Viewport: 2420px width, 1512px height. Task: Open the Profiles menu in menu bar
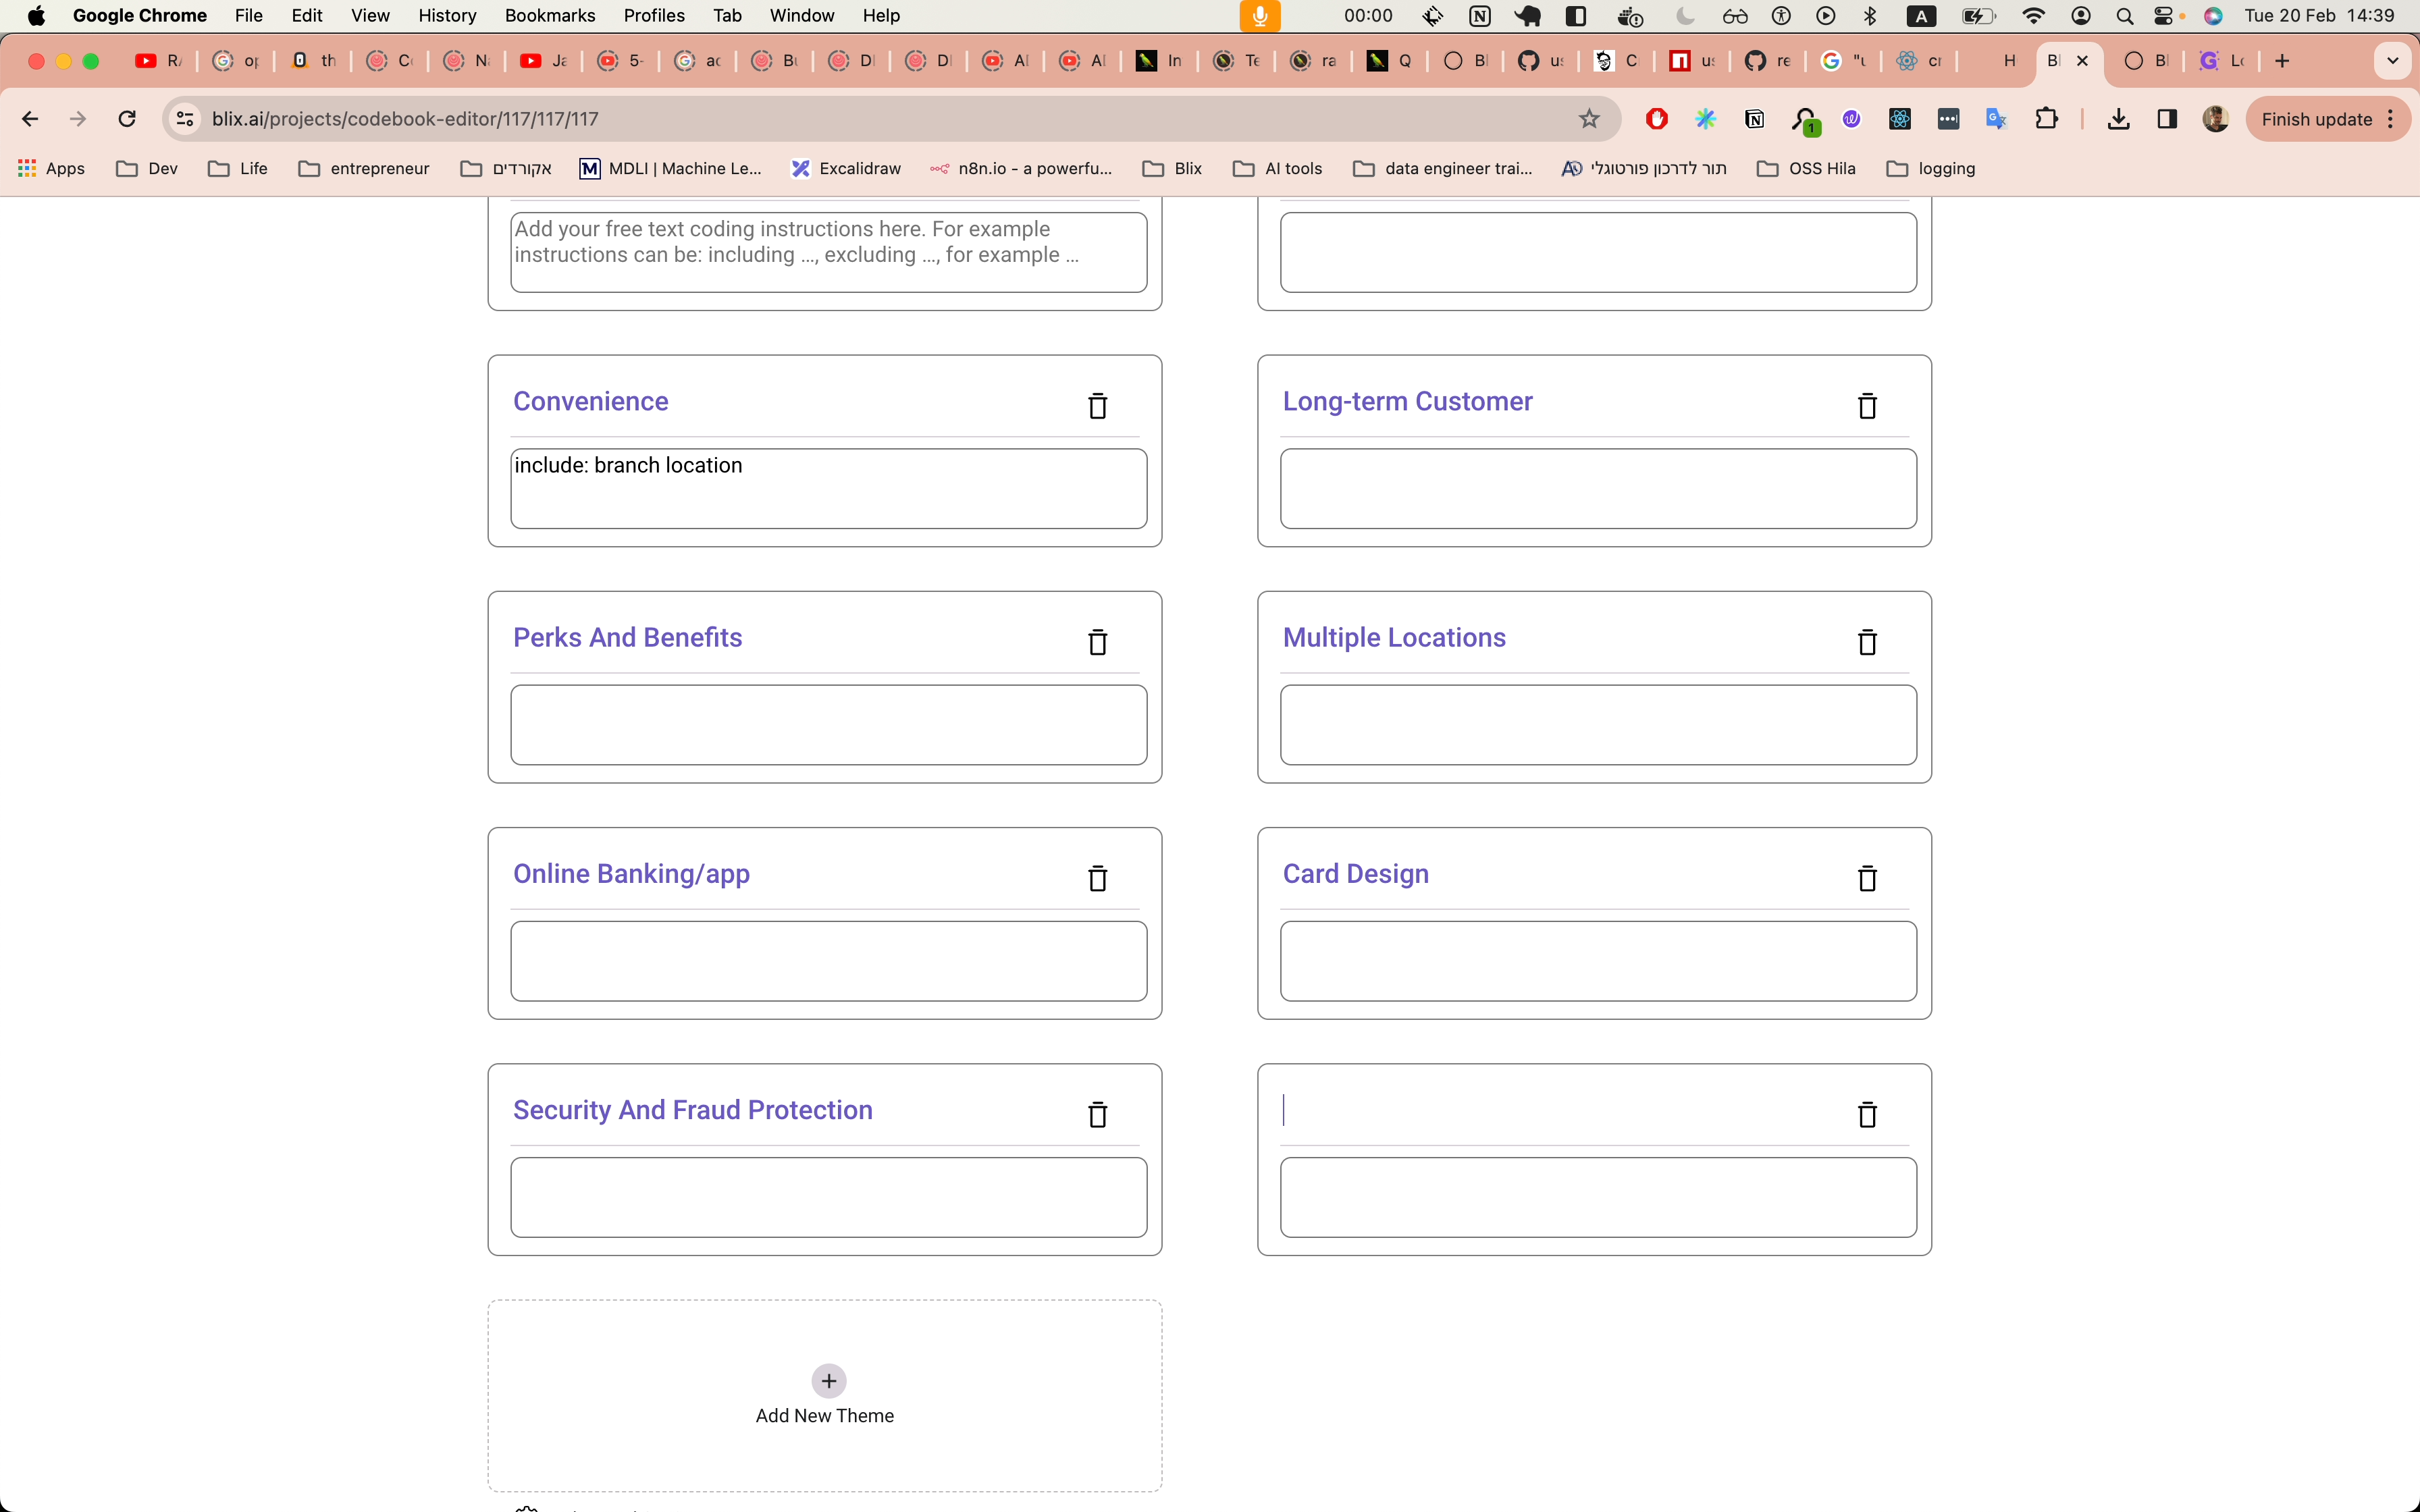tap(654, 15)
